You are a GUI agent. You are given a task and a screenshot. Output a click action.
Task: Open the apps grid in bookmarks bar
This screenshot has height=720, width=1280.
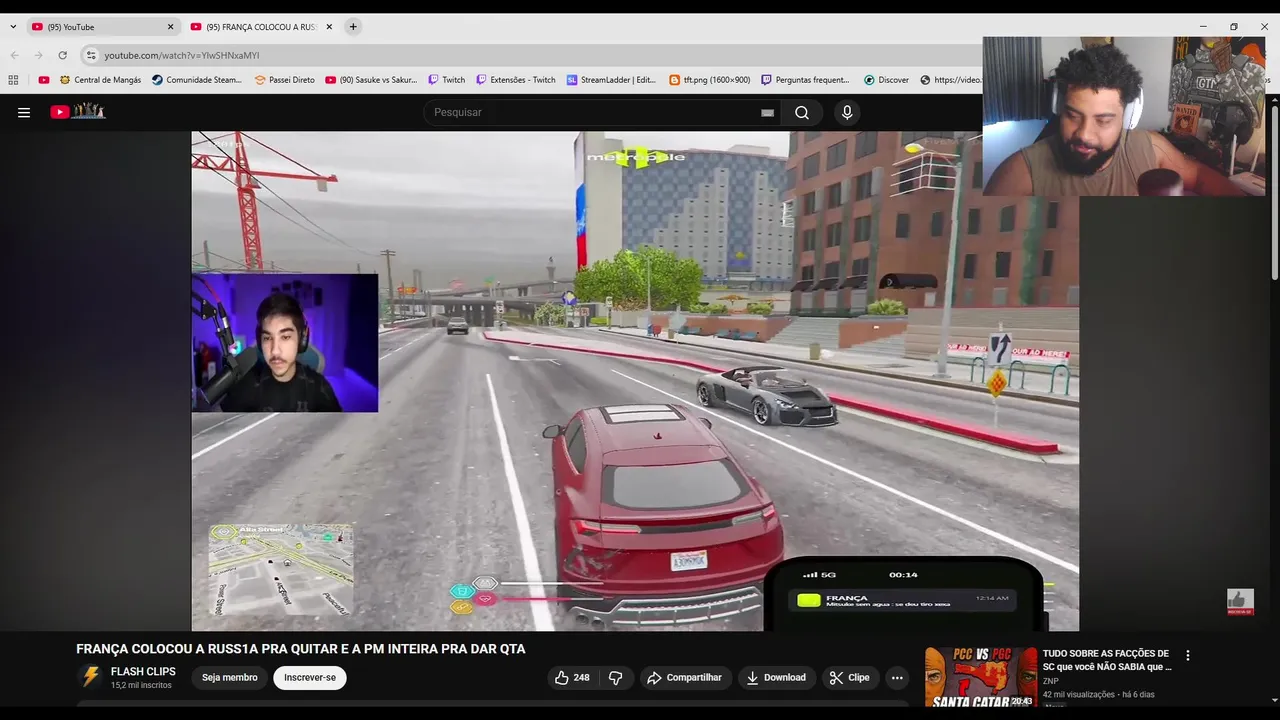(13, 80)
